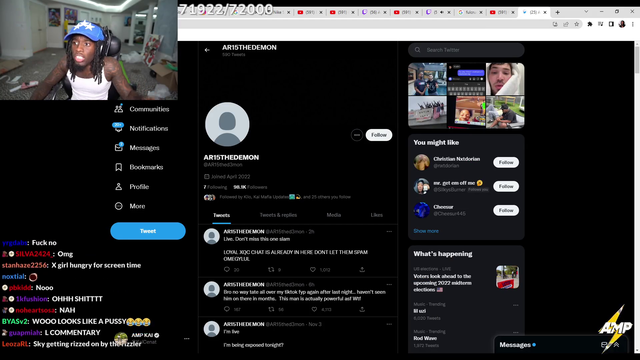Expand the Messages drawer with the chevrons

[x=616, y=345]
